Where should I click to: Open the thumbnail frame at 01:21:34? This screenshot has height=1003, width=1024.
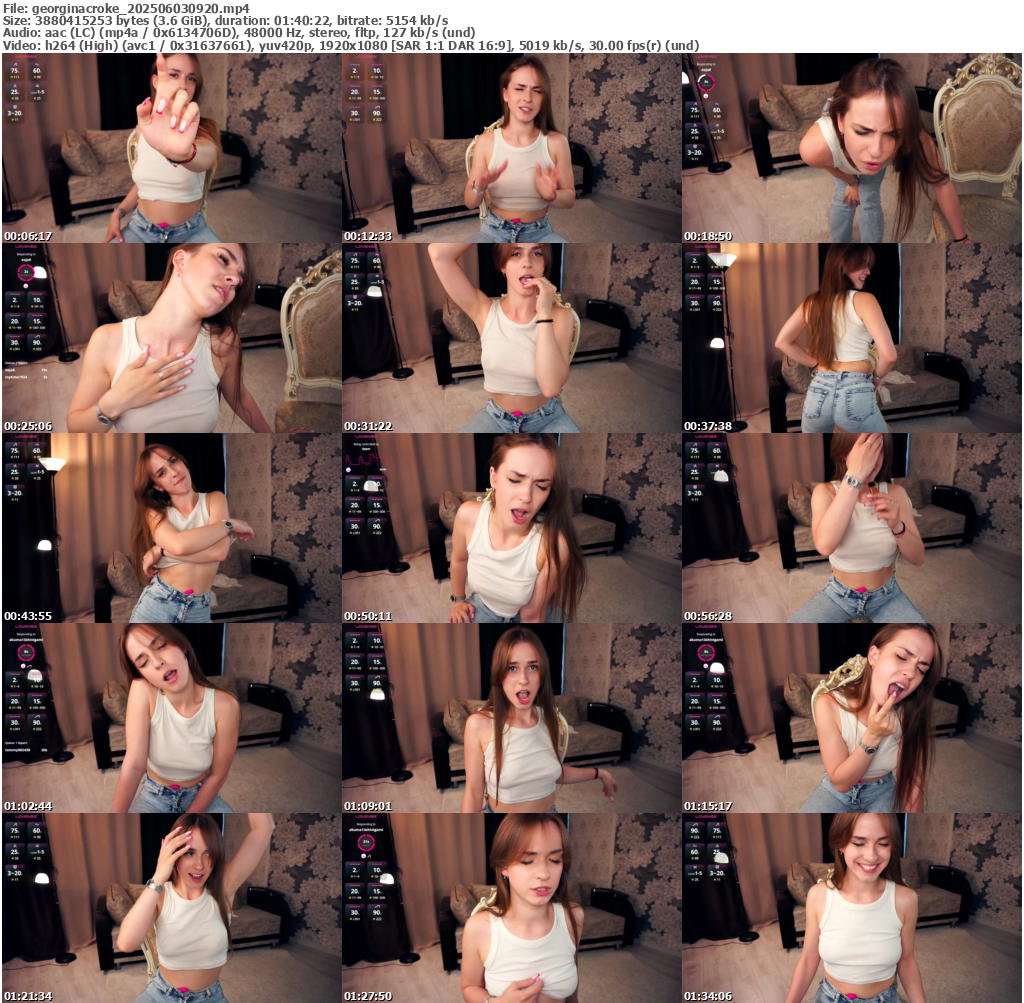point(171,908)
